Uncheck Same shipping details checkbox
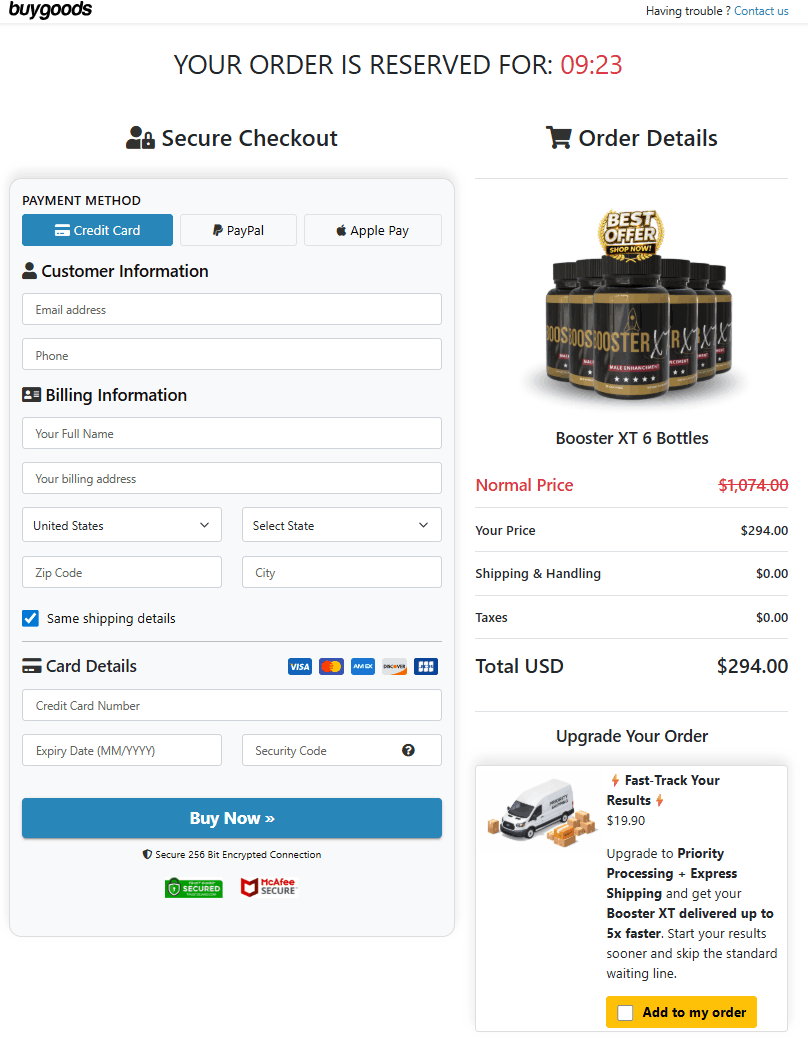 click(x=31, y=618)
